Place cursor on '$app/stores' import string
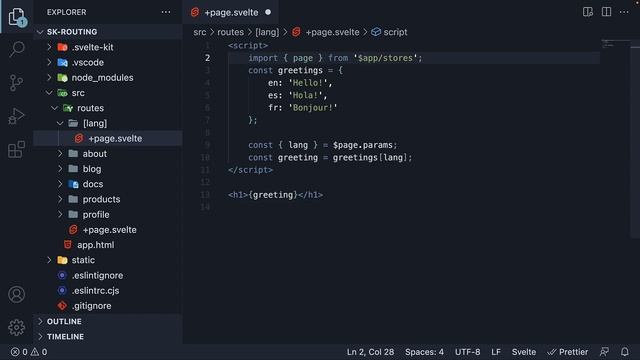 pyautogui.click(x=385, y=58)
